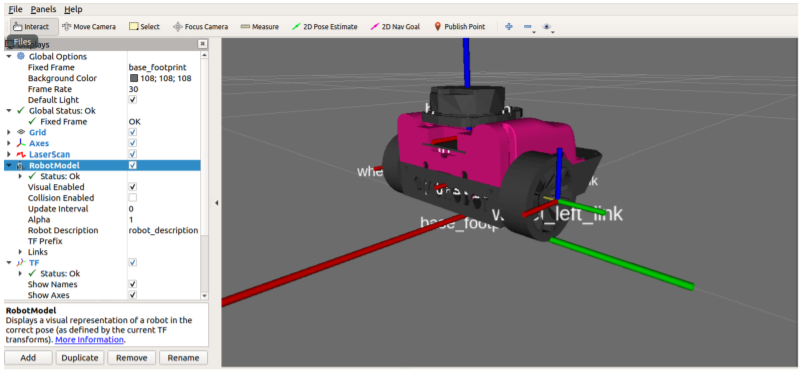
Task: Open the eye view options icon
Action: click(547, 27)
